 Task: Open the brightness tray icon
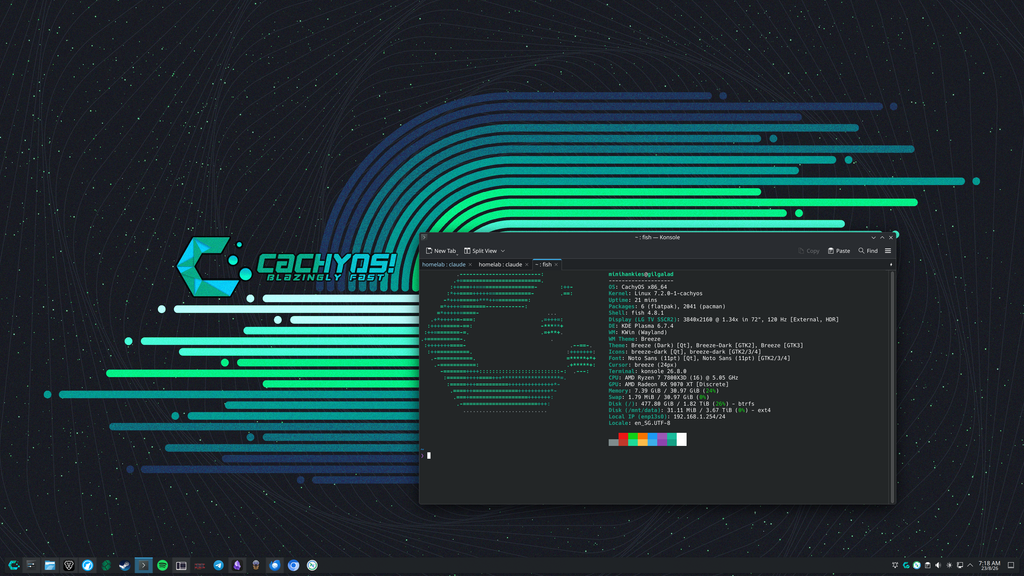click(x=949, y=566)
